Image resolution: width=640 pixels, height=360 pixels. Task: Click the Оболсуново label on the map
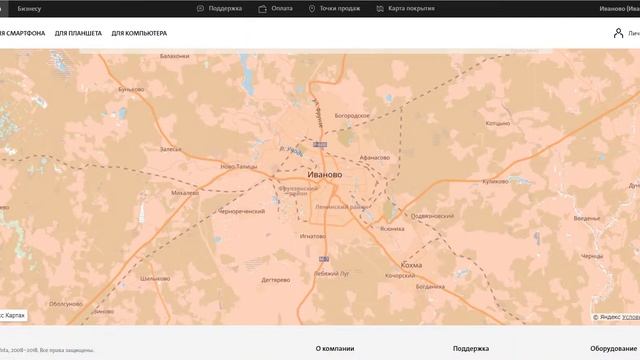66,304
